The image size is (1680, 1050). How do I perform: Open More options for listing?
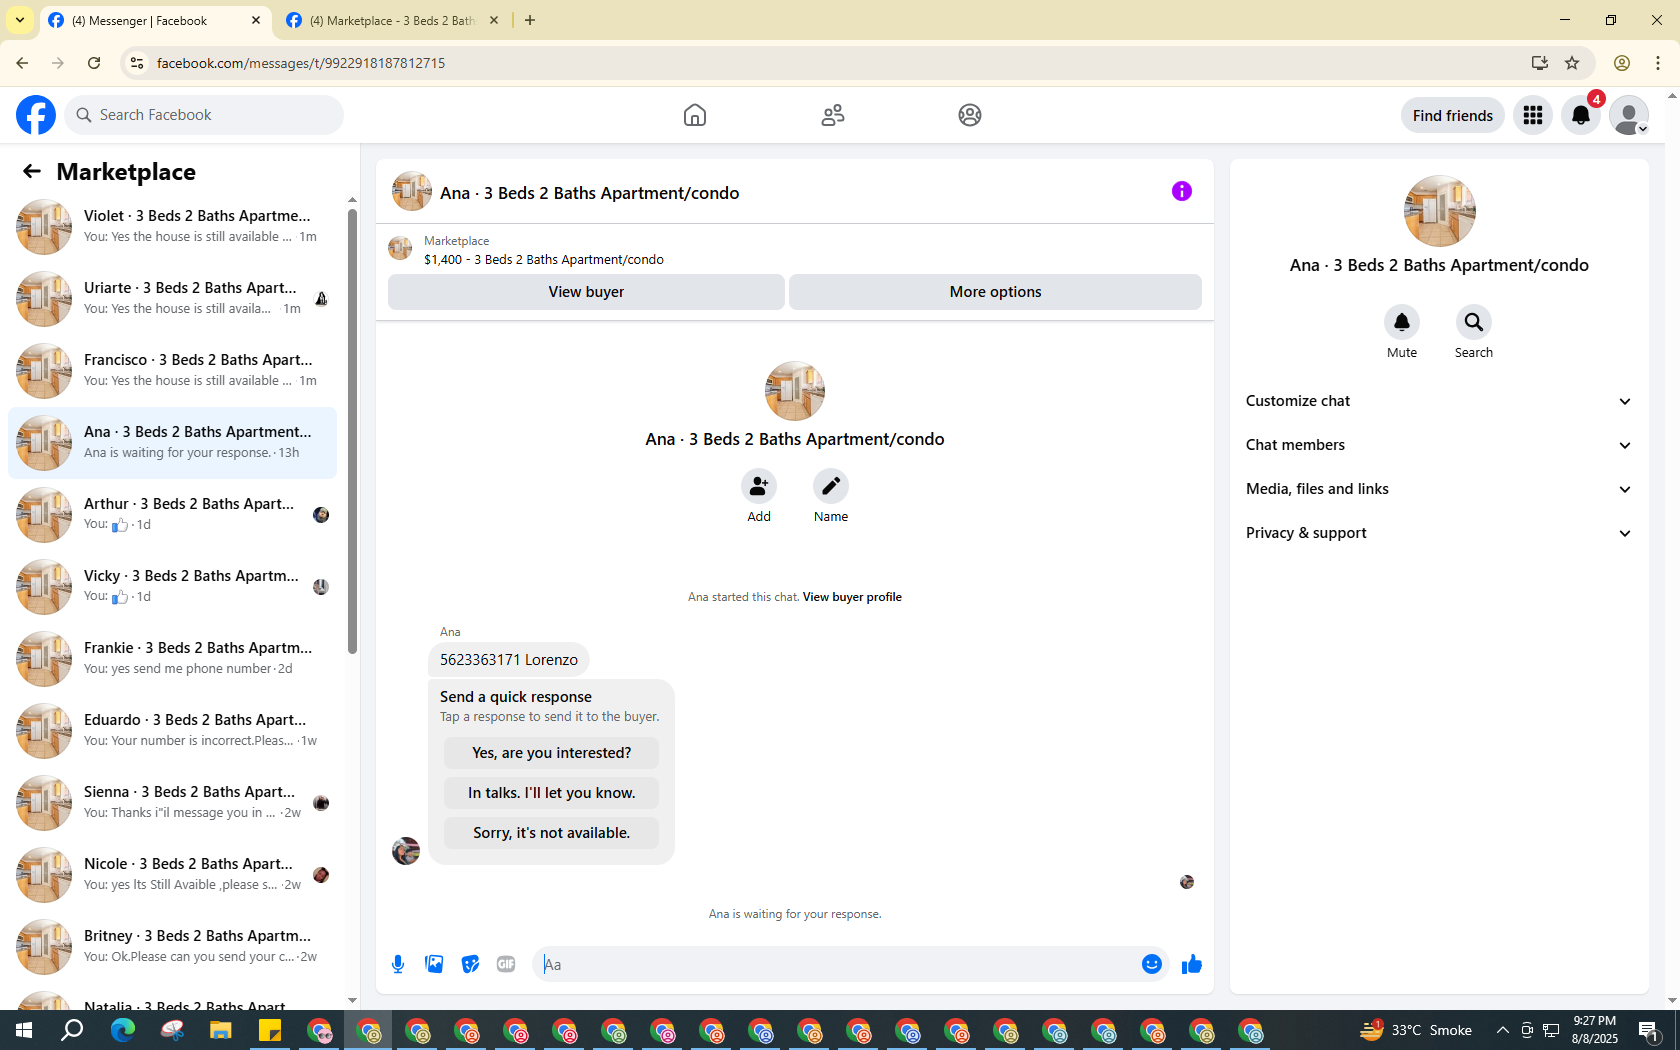(995, 292)
